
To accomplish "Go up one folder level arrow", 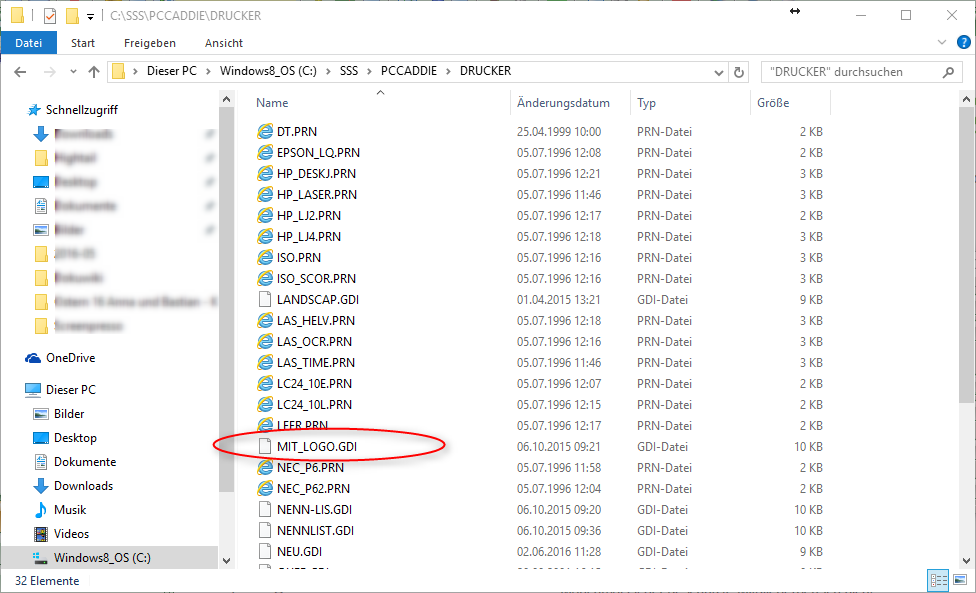I will pos(94,72).
